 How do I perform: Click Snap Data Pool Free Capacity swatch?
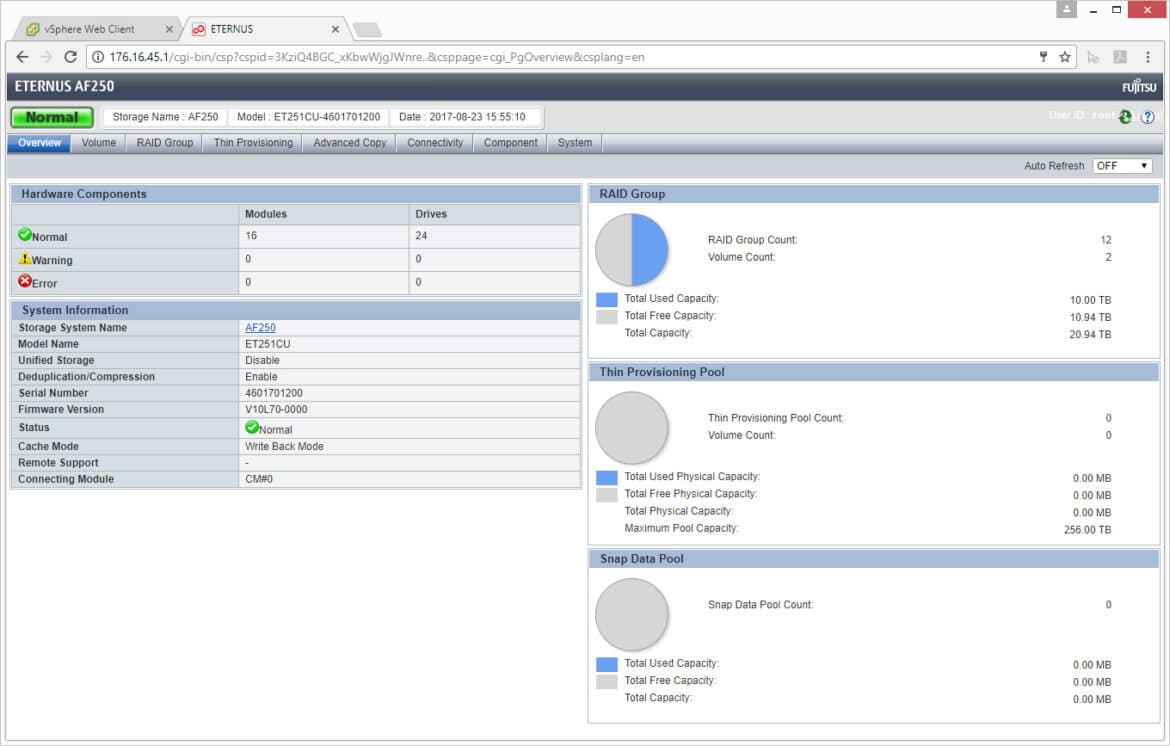point(607,682)
